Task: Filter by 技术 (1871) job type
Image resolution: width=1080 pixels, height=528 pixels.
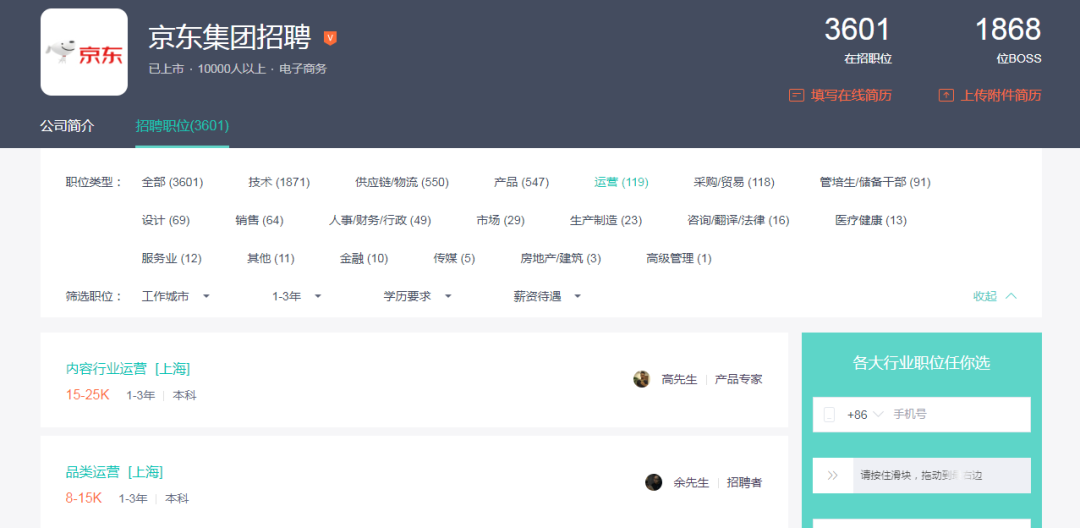Action: click(279, 182)
